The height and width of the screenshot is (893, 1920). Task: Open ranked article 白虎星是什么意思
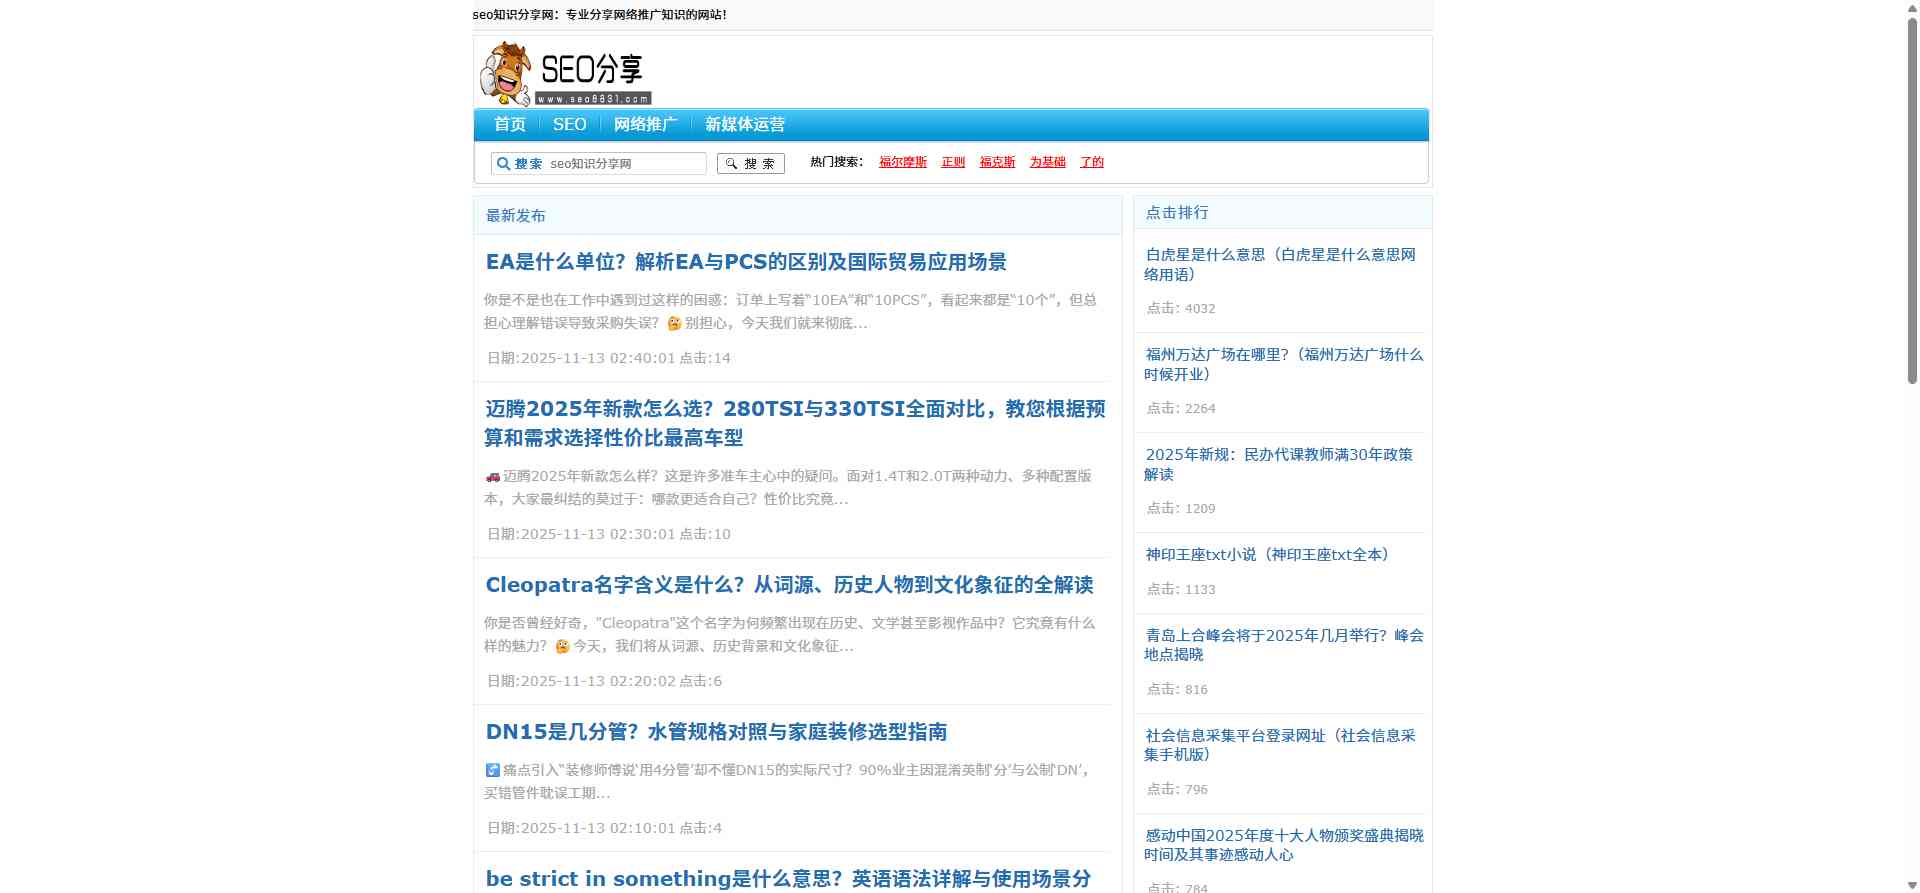click(1280, 264)
